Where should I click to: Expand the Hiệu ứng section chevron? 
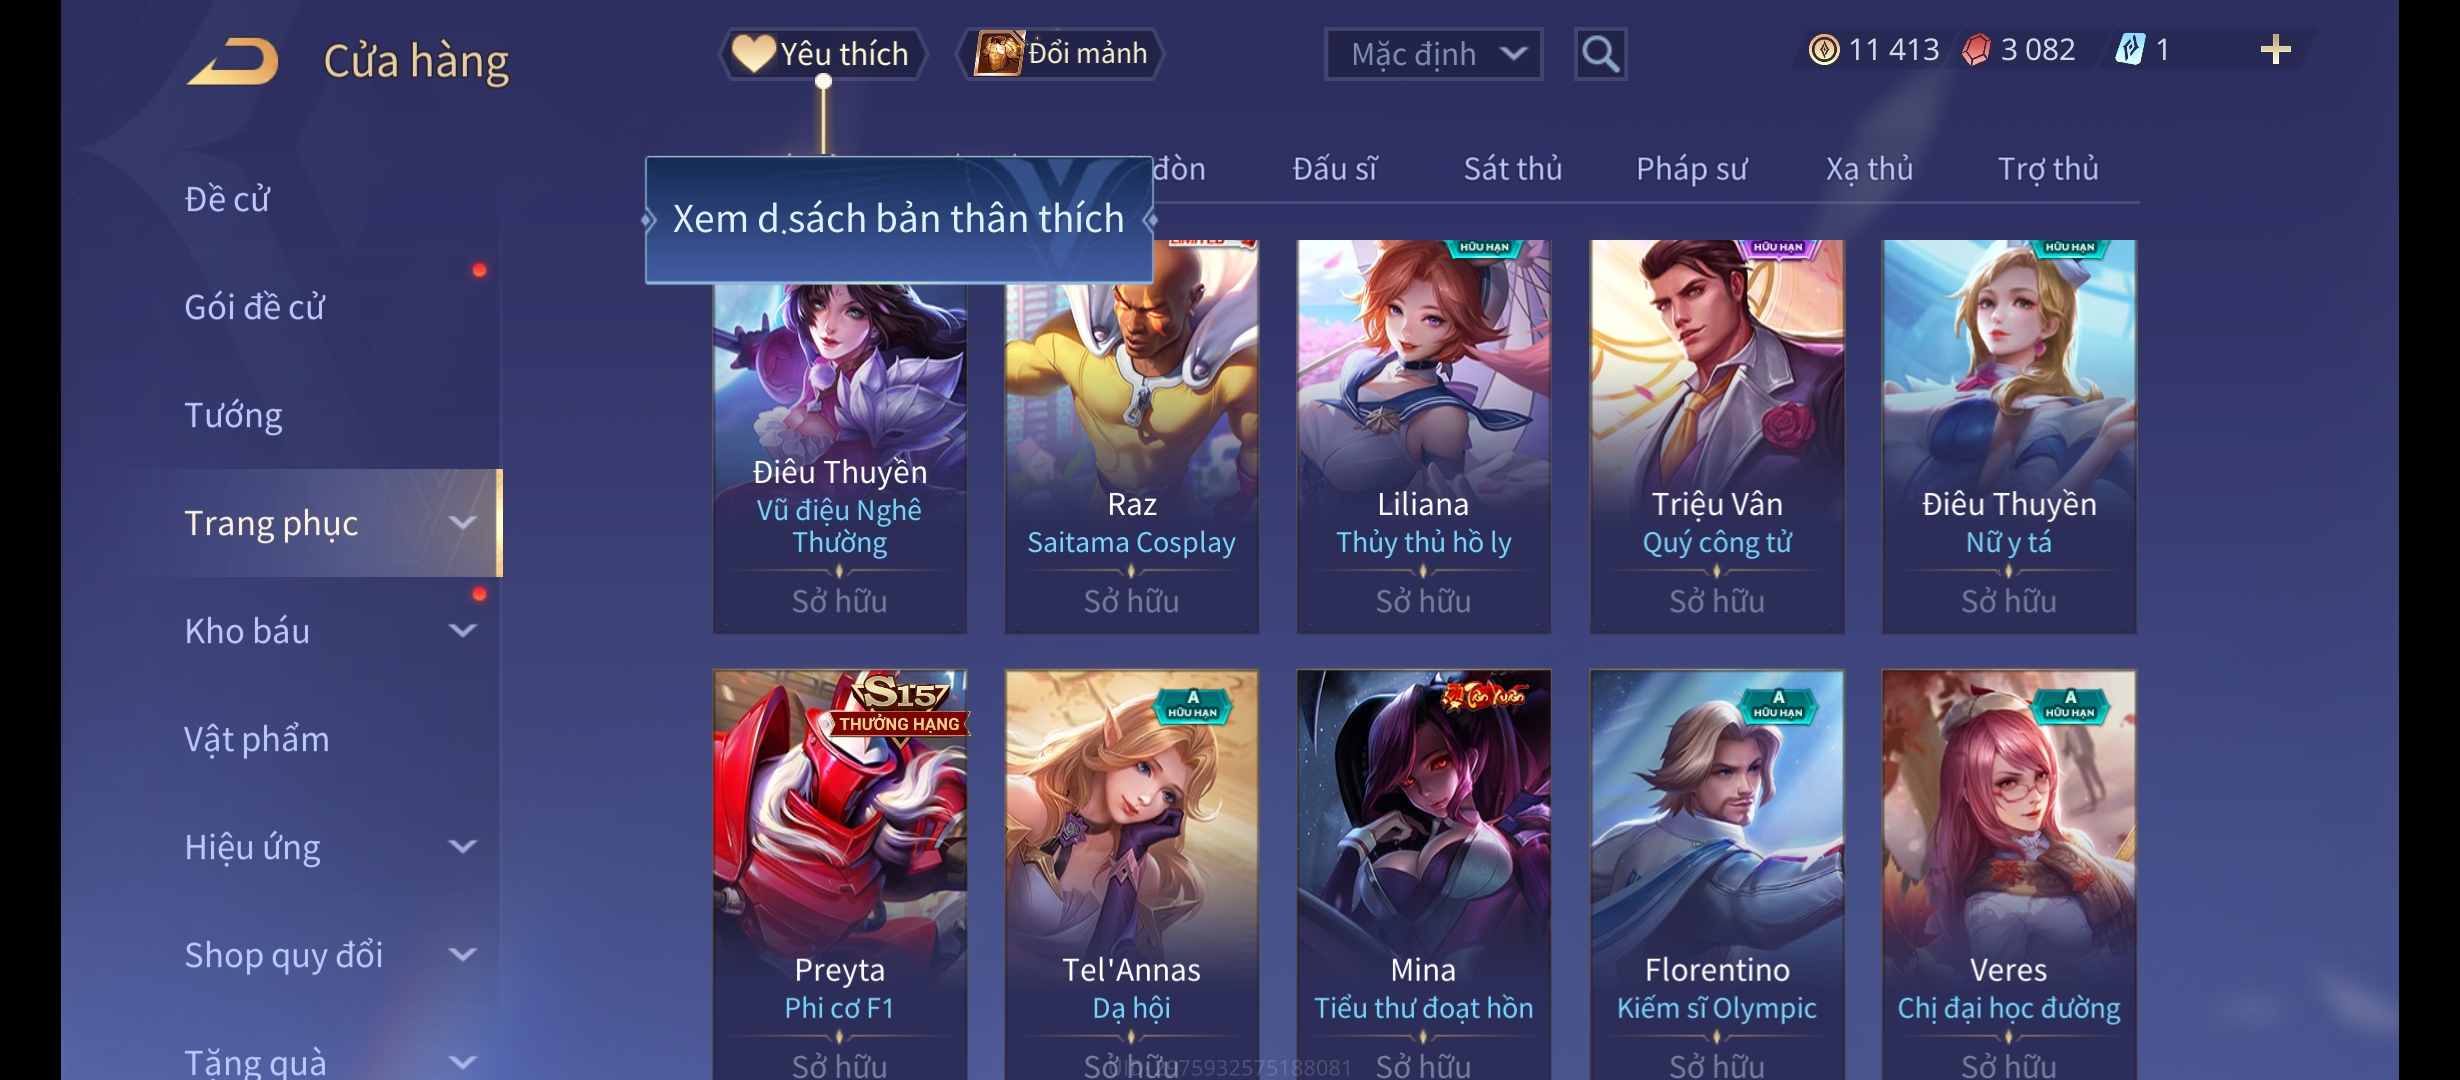(462, 846)
